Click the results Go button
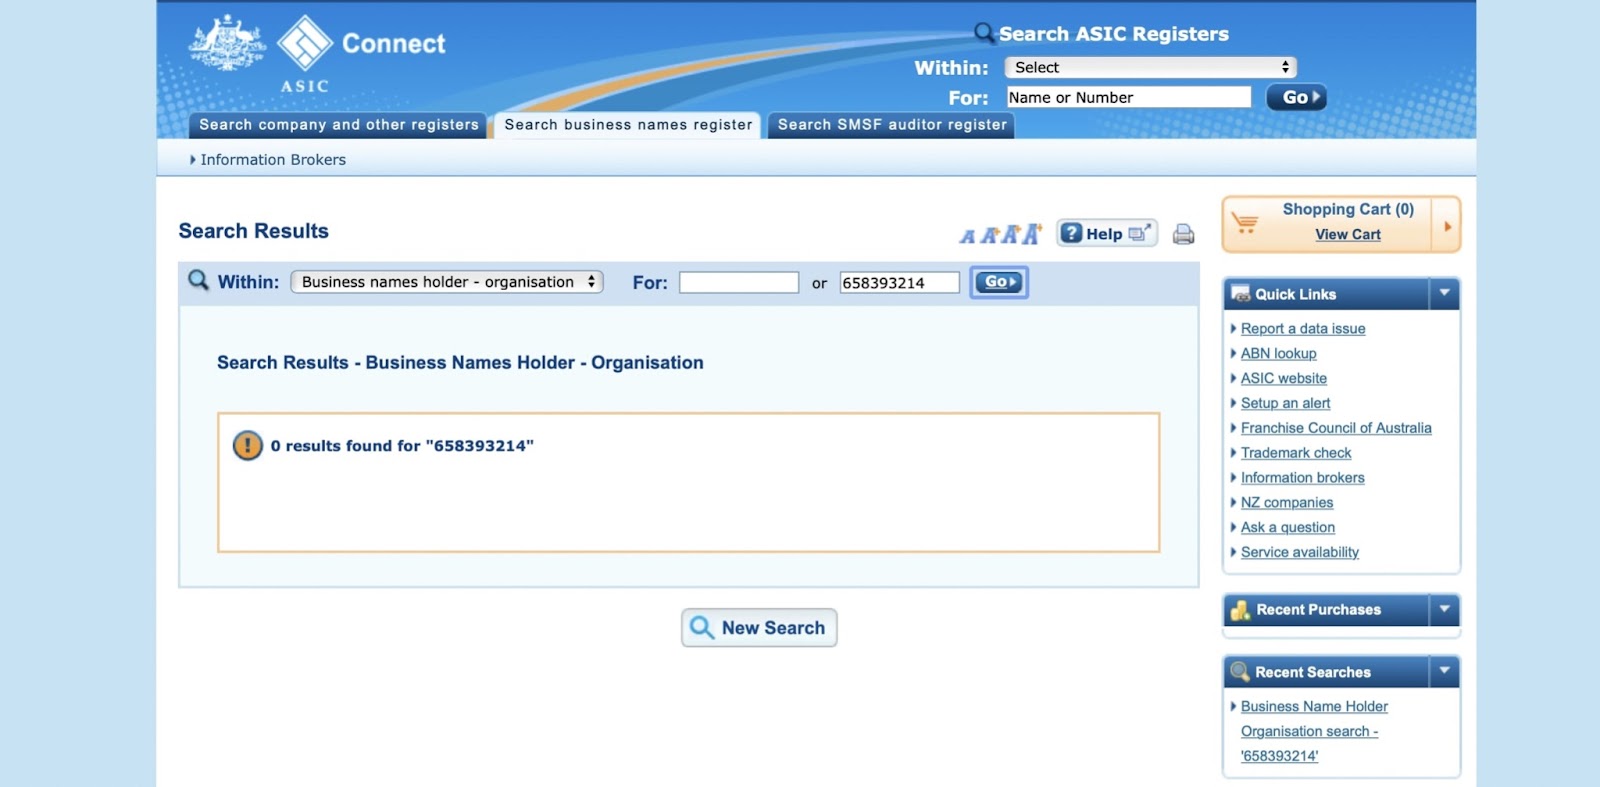 tap(999, 282)
